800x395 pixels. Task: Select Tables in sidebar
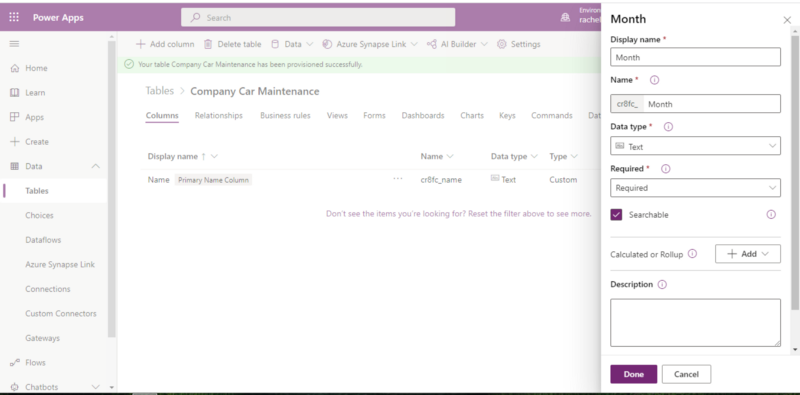[54, 190]
